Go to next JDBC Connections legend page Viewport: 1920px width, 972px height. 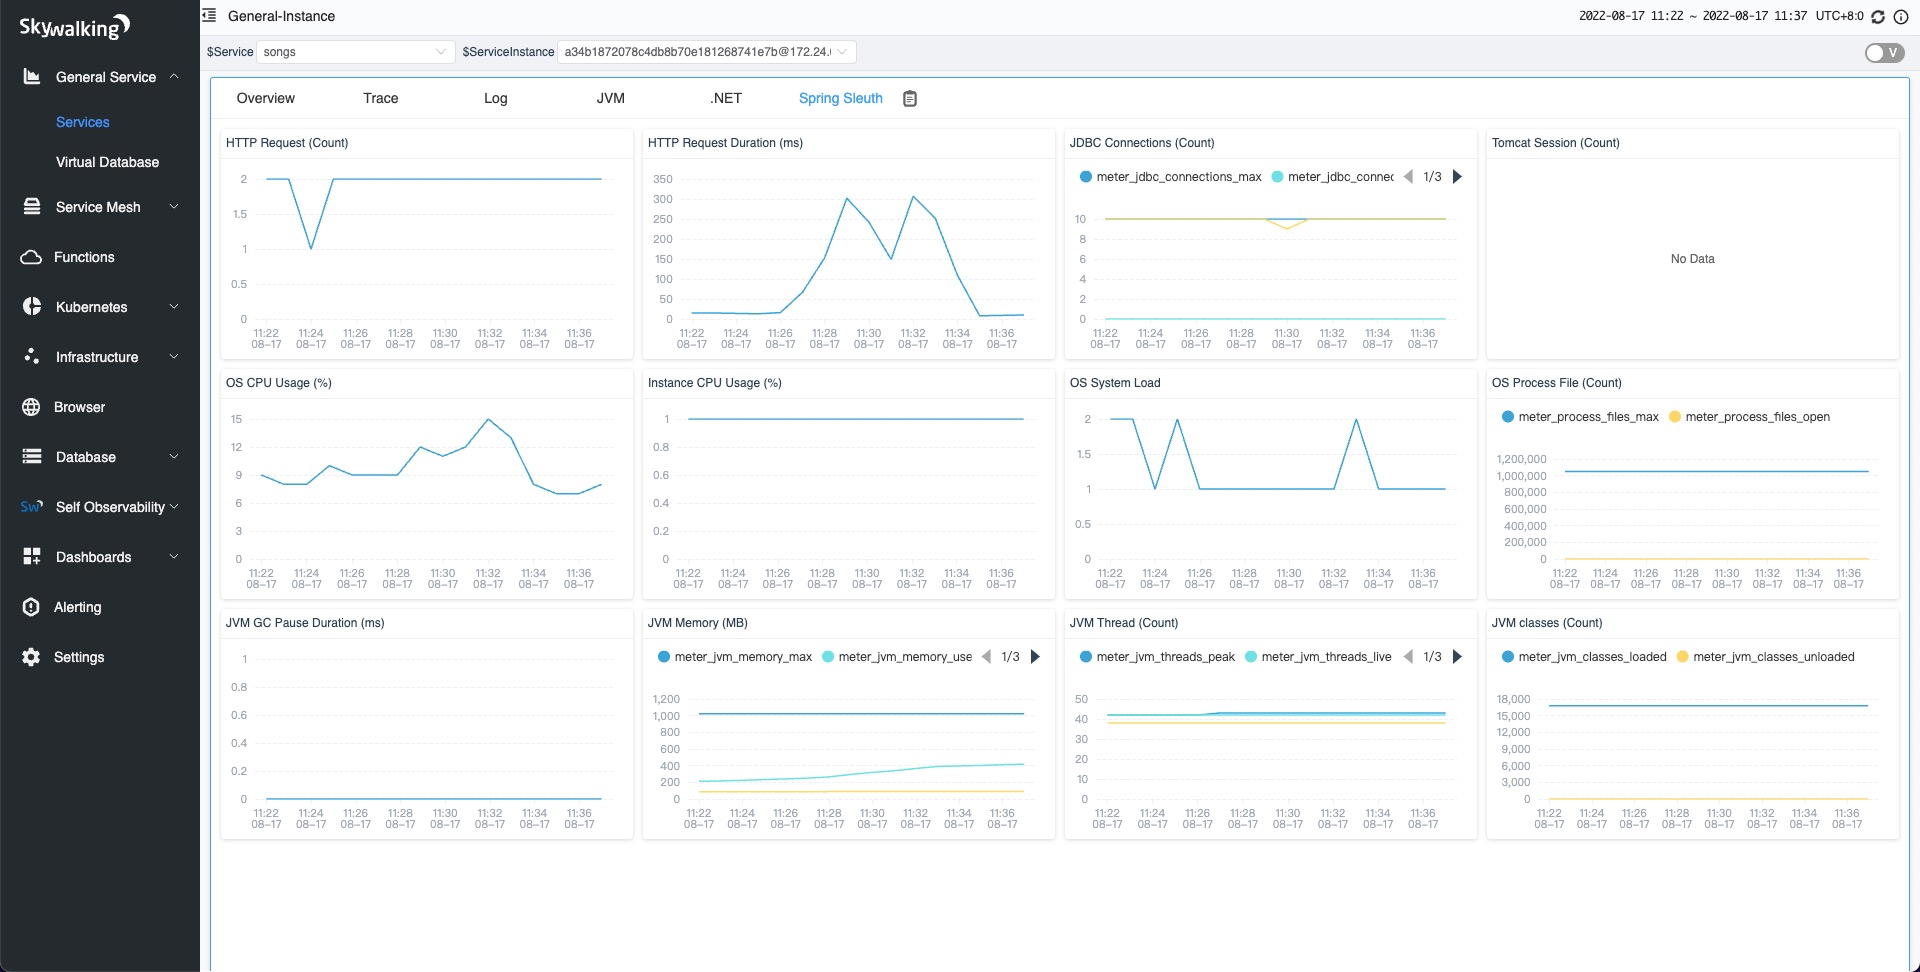[x=1457, y=177]
